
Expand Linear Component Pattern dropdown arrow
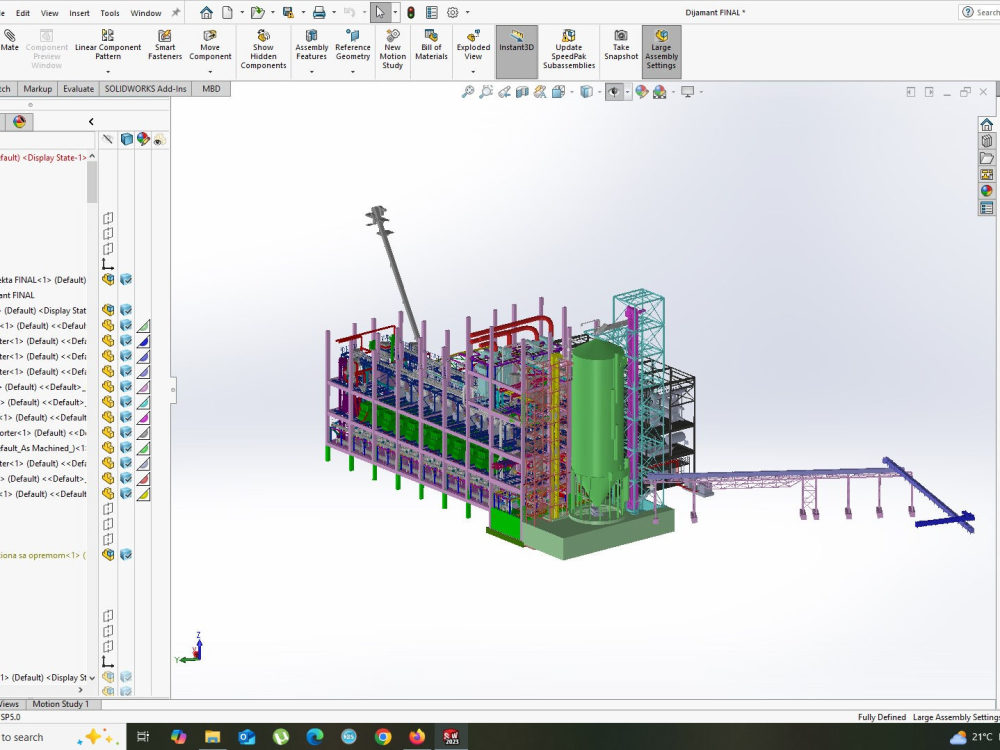click(x=108, y=72)
